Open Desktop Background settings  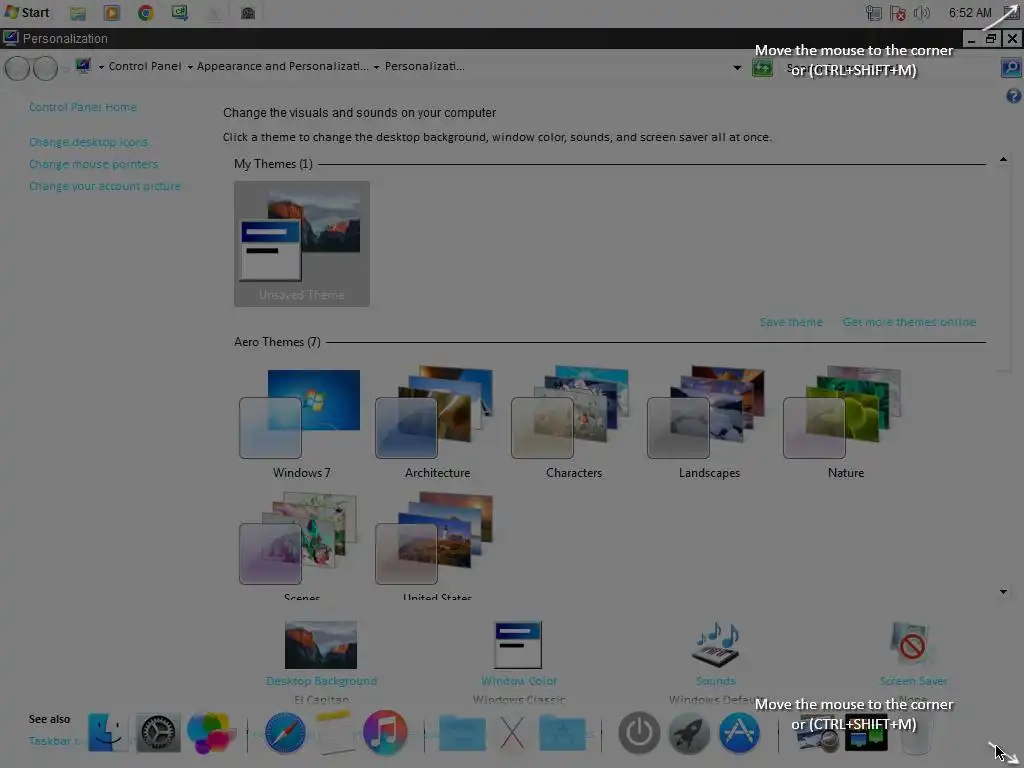321,661
